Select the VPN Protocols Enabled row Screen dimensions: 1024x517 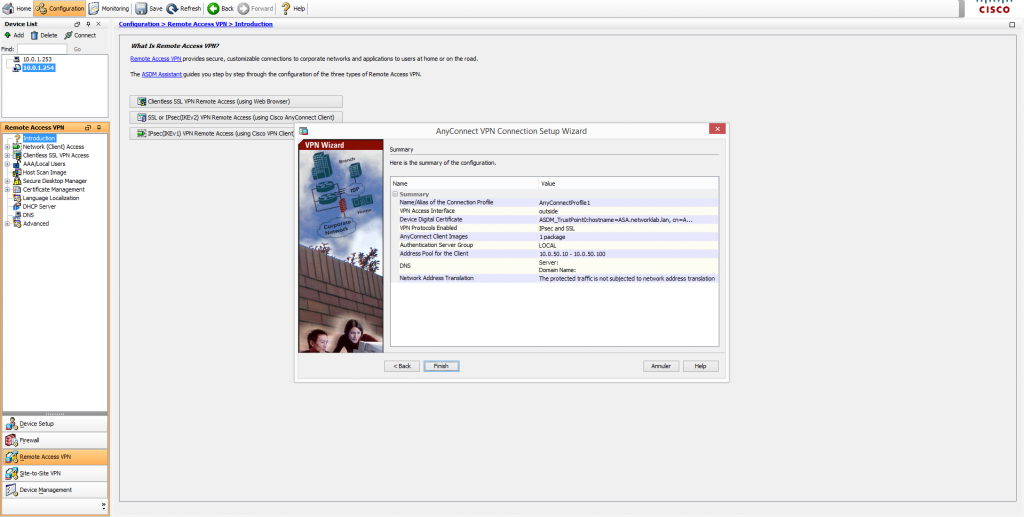point(554,228)
